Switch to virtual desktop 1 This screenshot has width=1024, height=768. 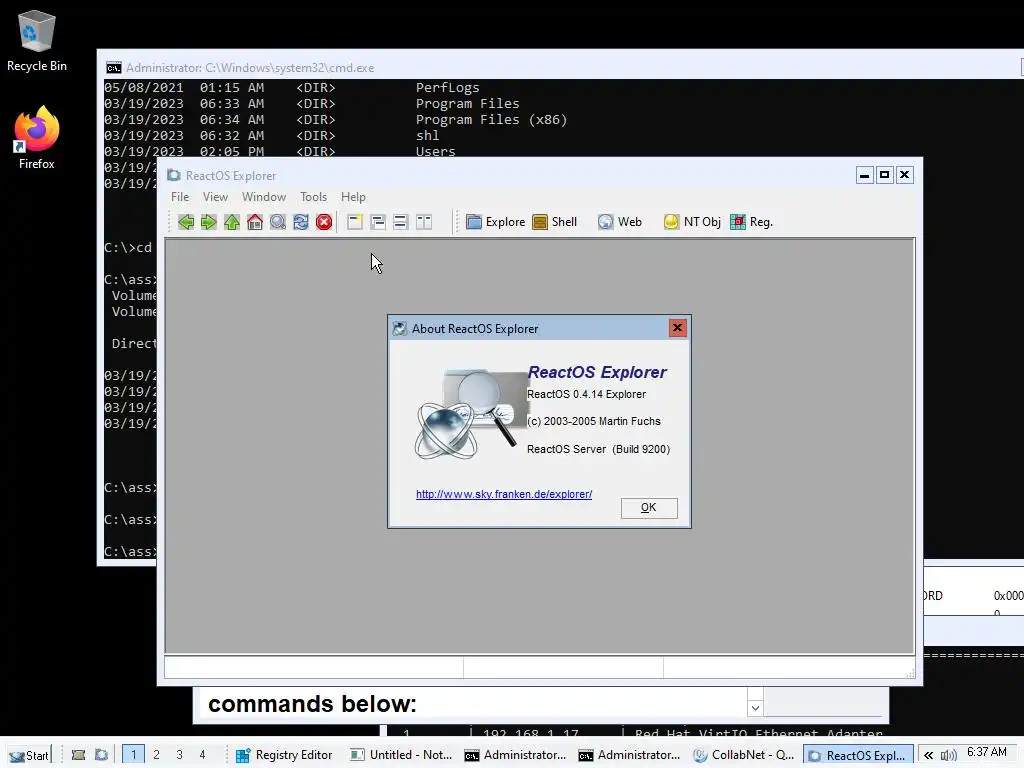[133, 755]
